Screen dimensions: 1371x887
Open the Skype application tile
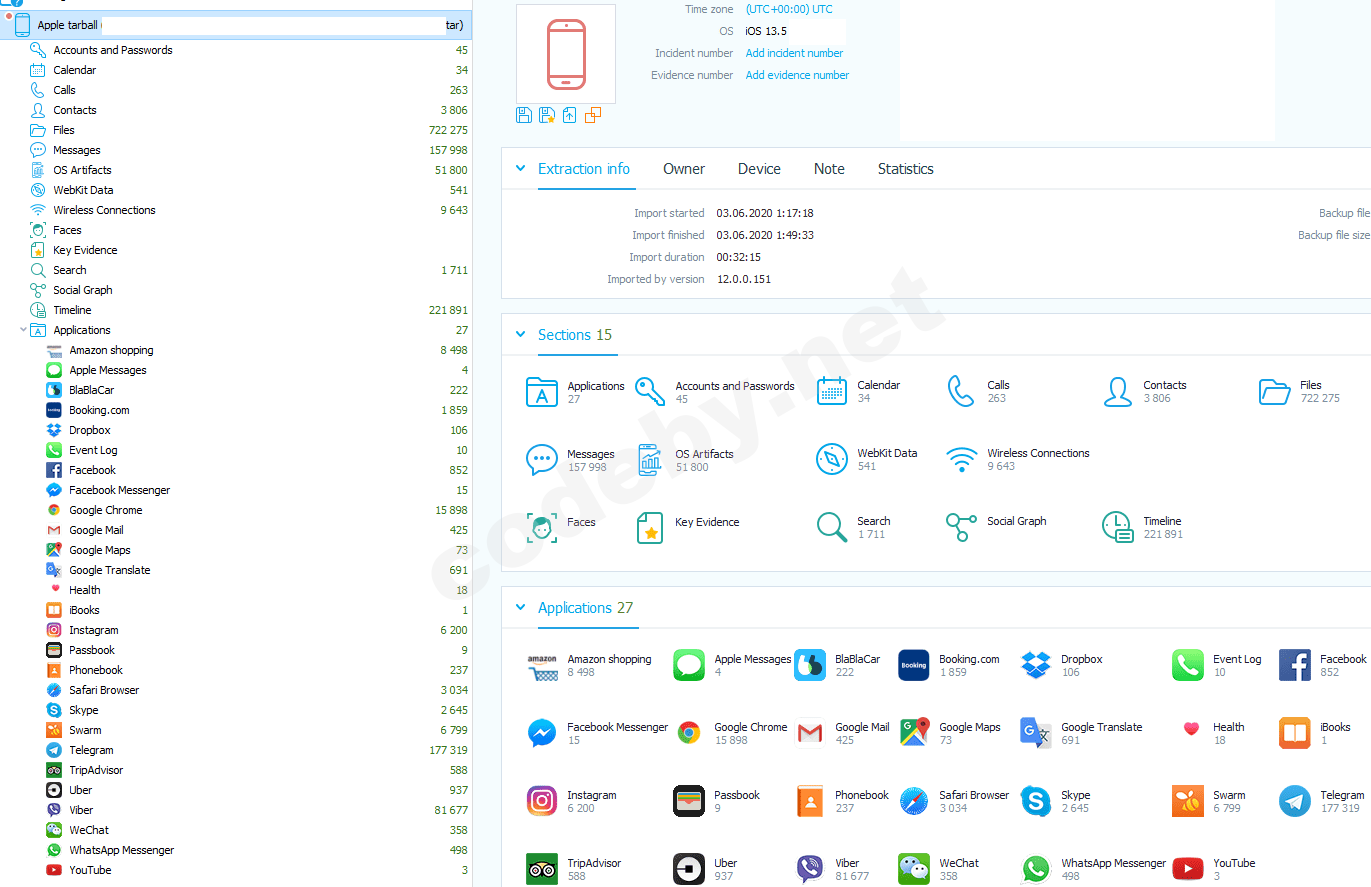(1056, 801)
